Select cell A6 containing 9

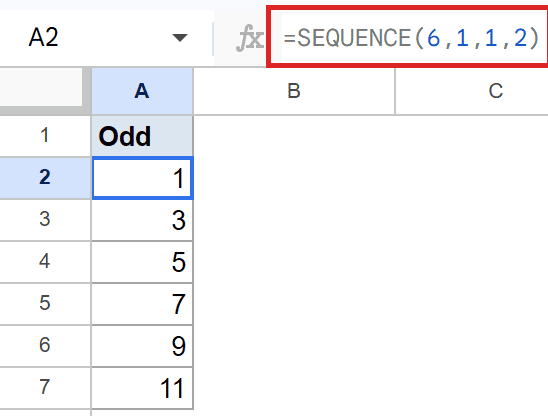tap(142, 346)
